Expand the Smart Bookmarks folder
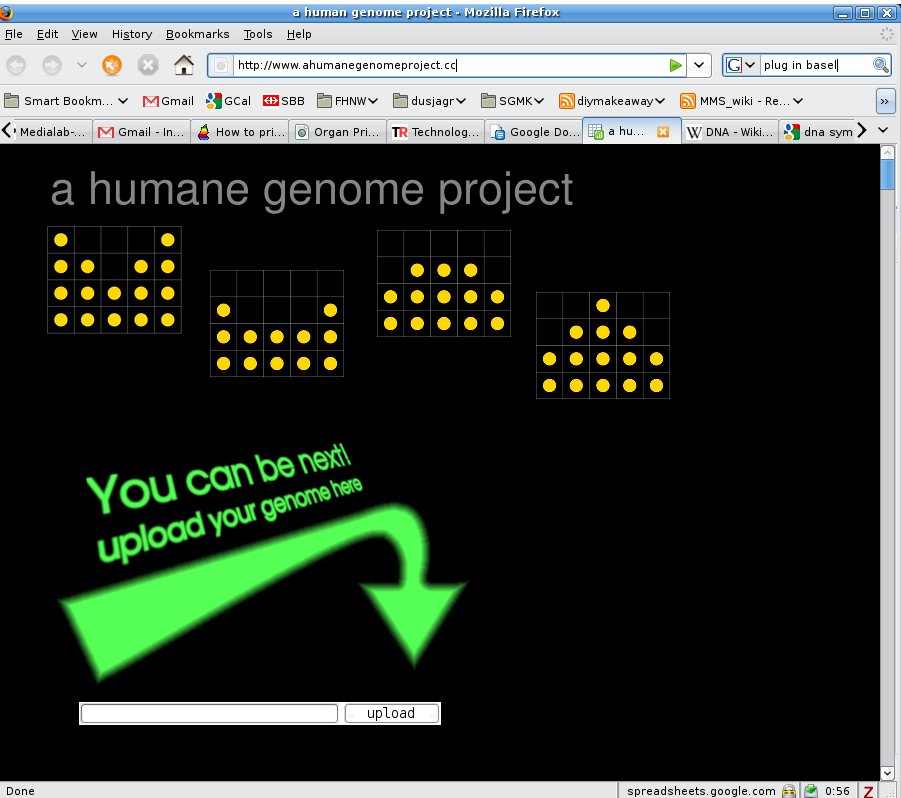Screen dimensions: 901x798 click(66, 101)
